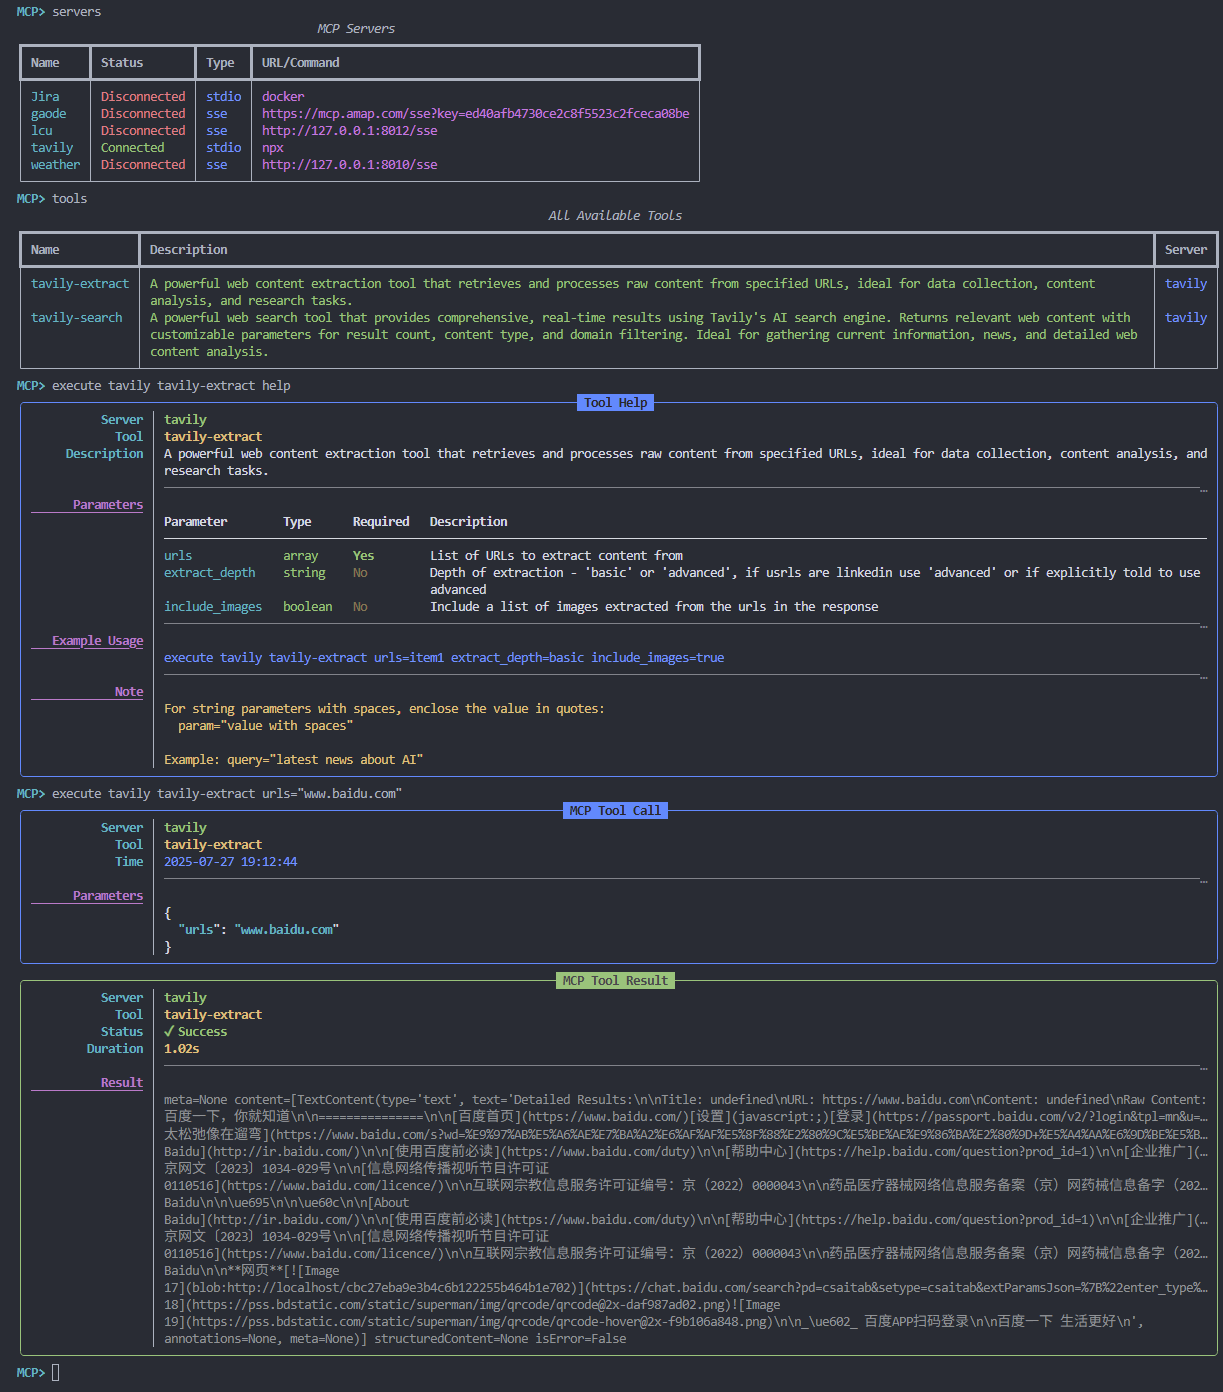Click the Yes required value for urls

click(364, 556)
